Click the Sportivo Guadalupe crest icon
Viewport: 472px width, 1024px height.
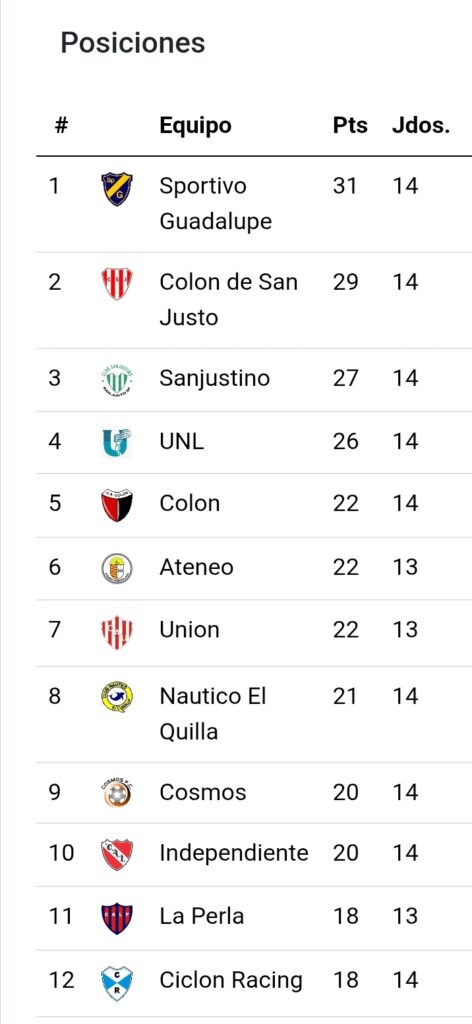(117, 189)
